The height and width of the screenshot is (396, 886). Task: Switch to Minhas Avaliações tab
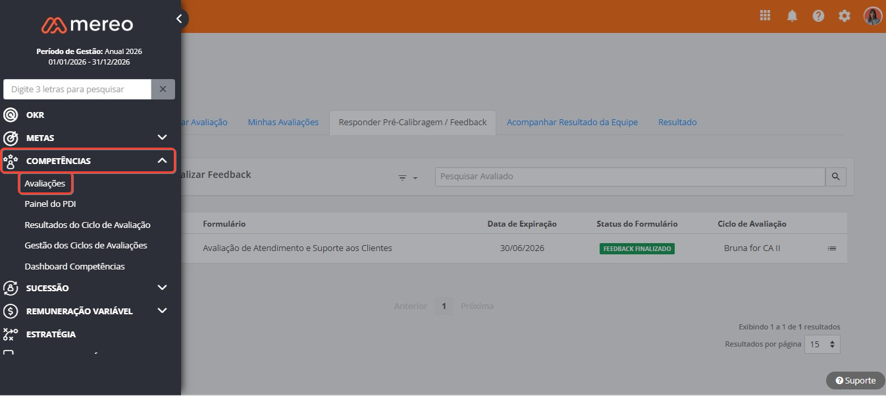pos(283,122)
